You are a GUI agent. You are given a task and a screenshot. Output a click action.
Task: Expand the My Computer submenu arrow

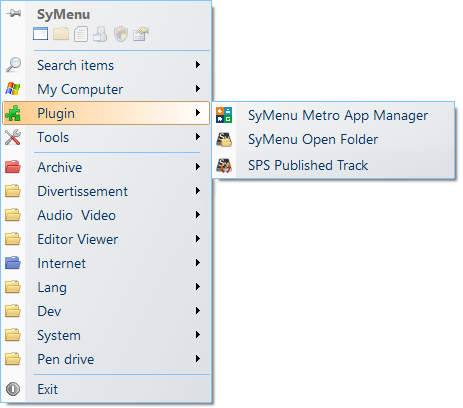pos(198,89)
